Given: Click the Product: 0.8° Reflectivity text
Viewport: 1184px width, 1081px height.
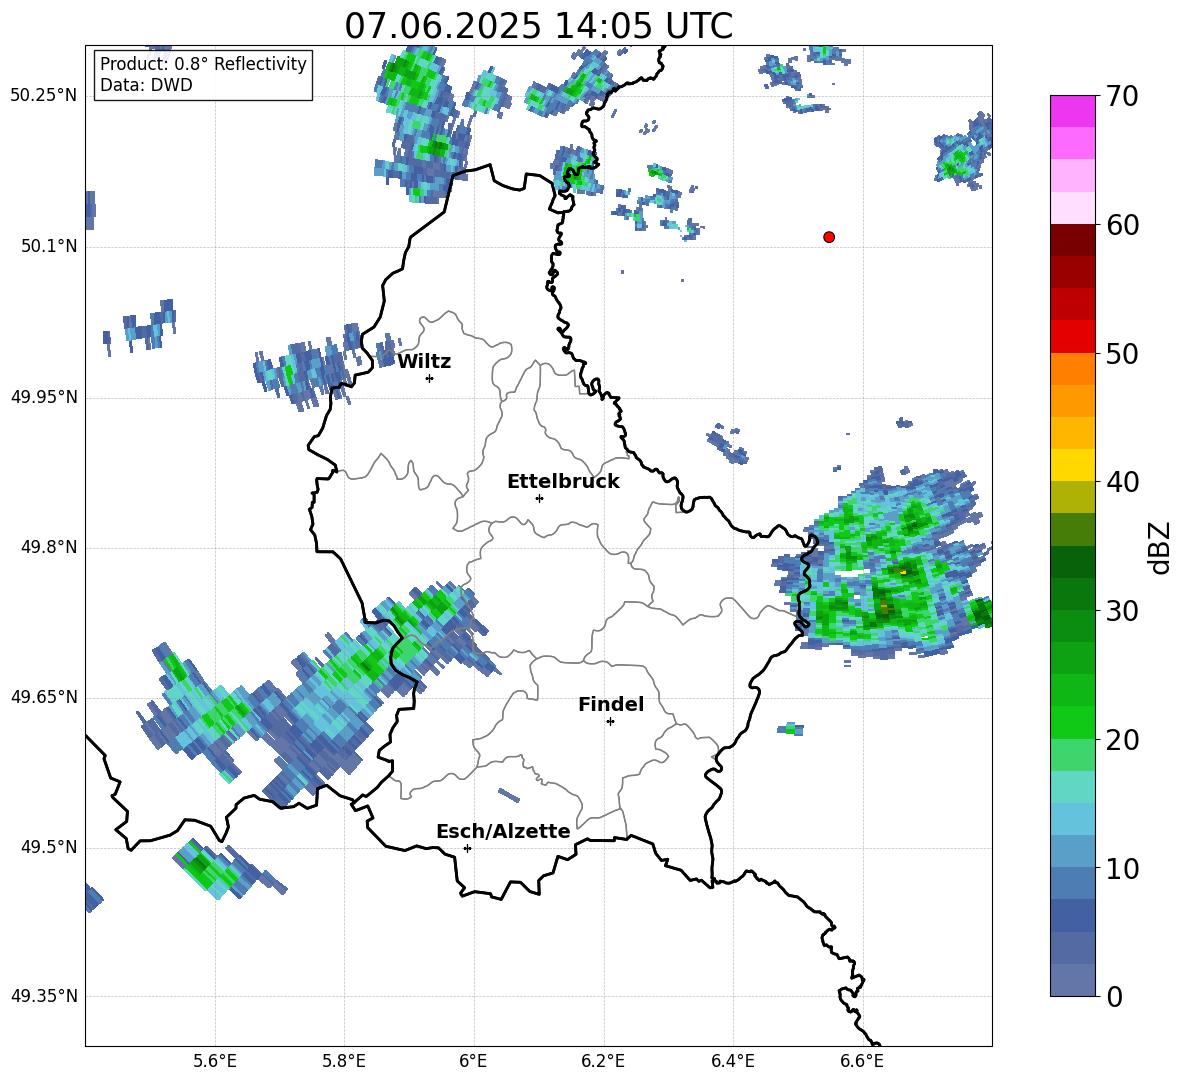Looking at the screenshot, I should click(x=203, y=64).
